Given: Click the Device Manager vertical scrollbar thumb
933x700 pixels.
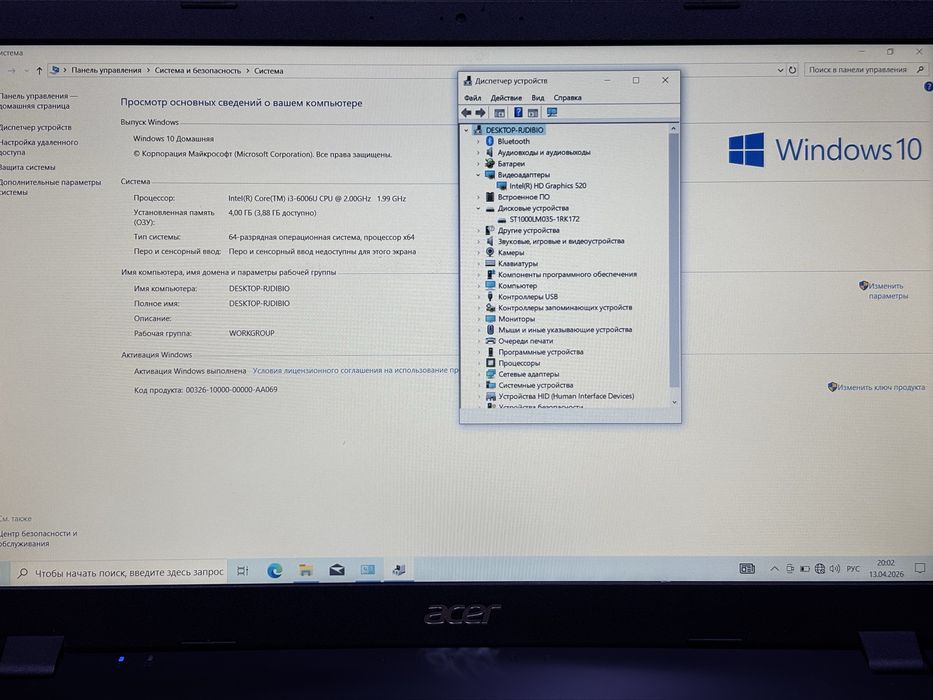Looking at the screenshot, I should [674, 259].
